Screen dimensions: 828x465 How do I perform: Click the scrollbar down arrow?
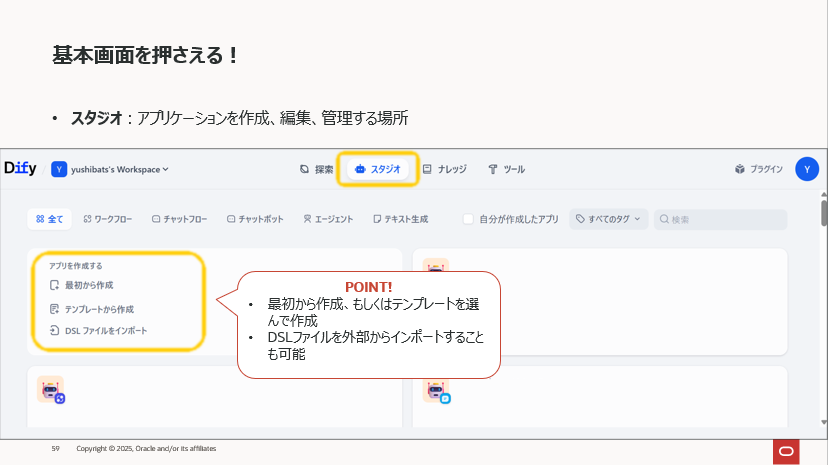click(x=824, y=422)
